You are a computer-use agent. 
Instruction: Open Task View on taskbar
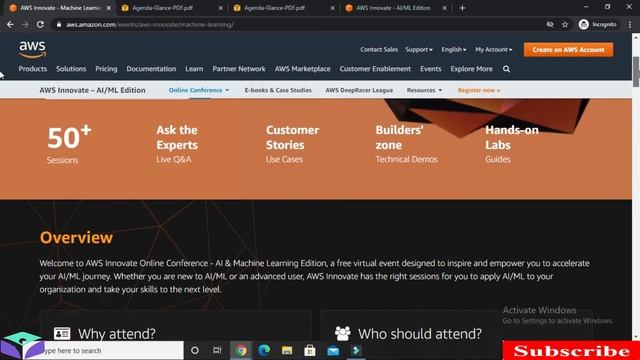(x=217, y=350)
